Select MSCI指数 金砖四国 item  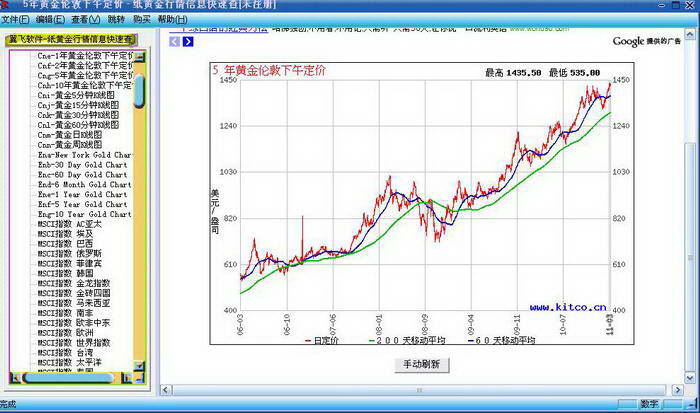(74, 293)
